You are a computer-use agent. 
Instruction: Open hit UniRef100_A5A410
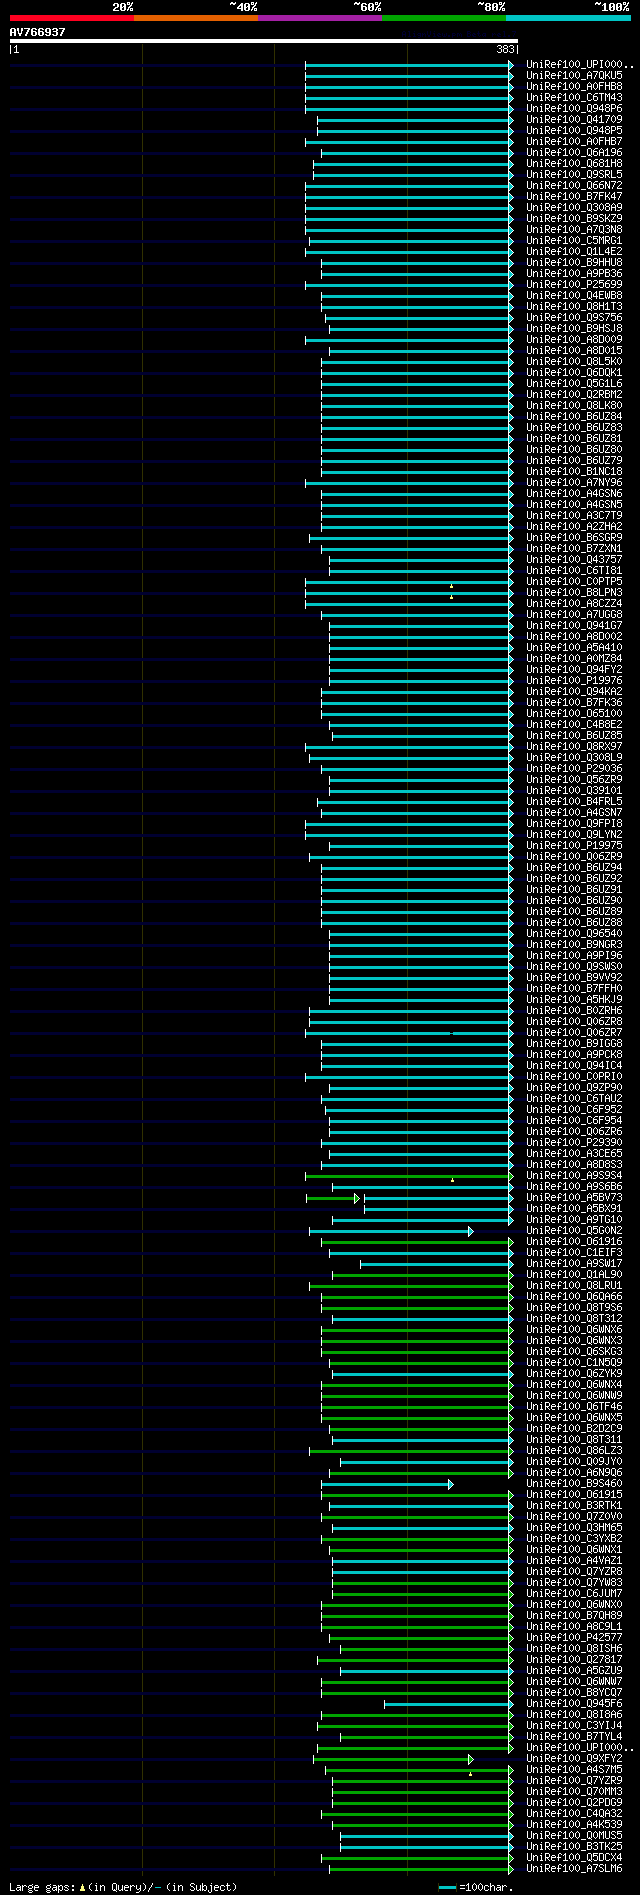[x=574, y=648]
